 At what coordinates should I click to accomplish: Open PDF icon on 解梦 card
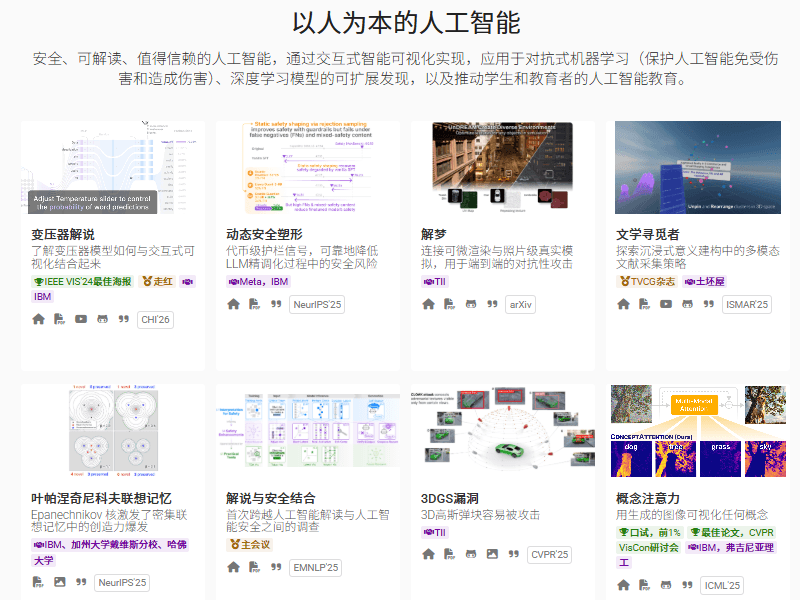pyautogui.click(x=449, y=305)
